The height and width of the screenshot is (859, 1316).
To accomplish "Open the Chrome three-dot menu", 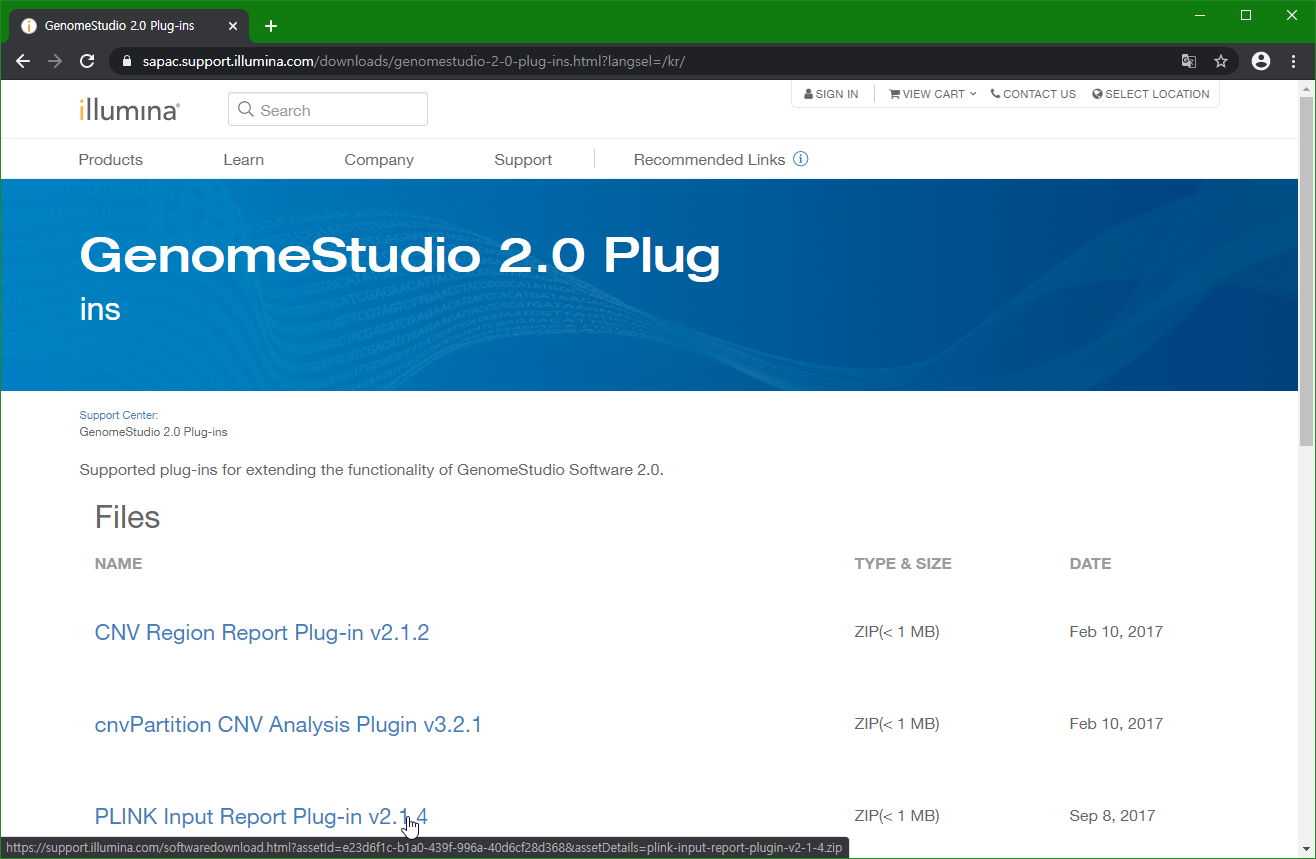I will point(1294,61).
